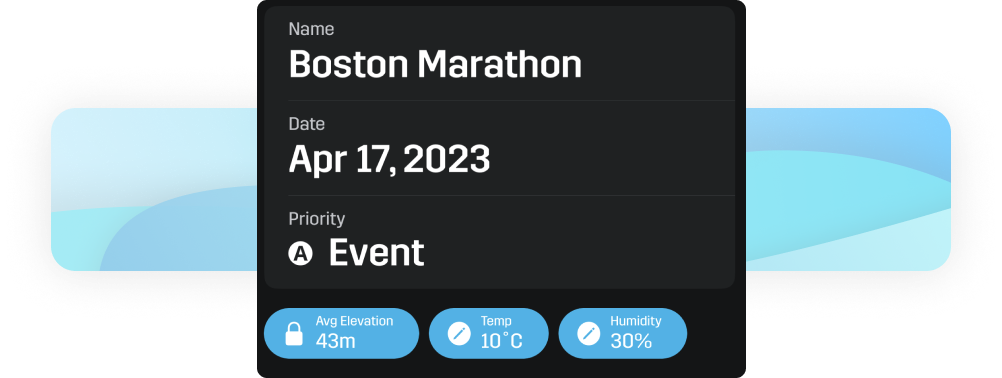
Task: Edit the 10°C temperature value
Action: tap(502, 341)
